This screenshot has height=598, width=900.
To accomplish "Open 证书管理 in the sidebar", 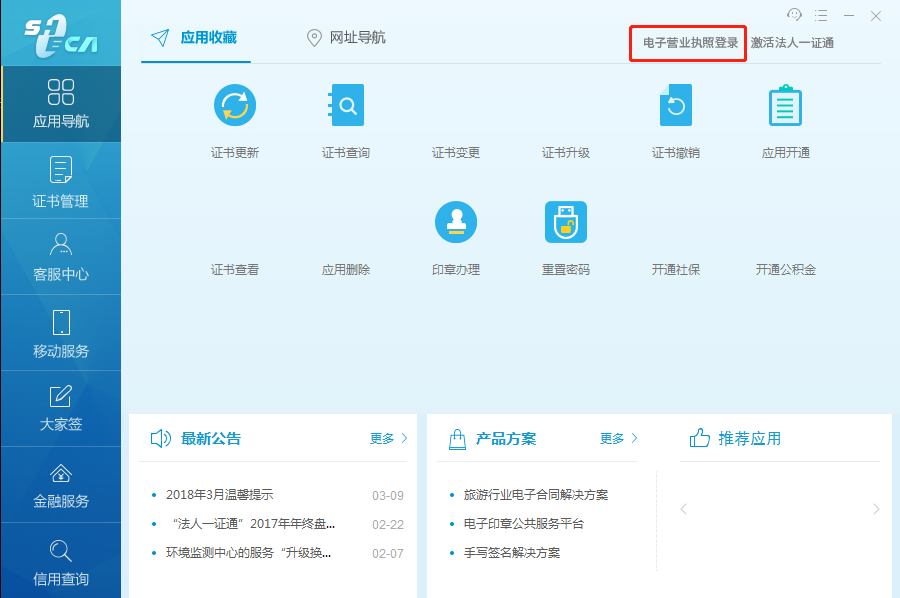I will pos(61,181).
